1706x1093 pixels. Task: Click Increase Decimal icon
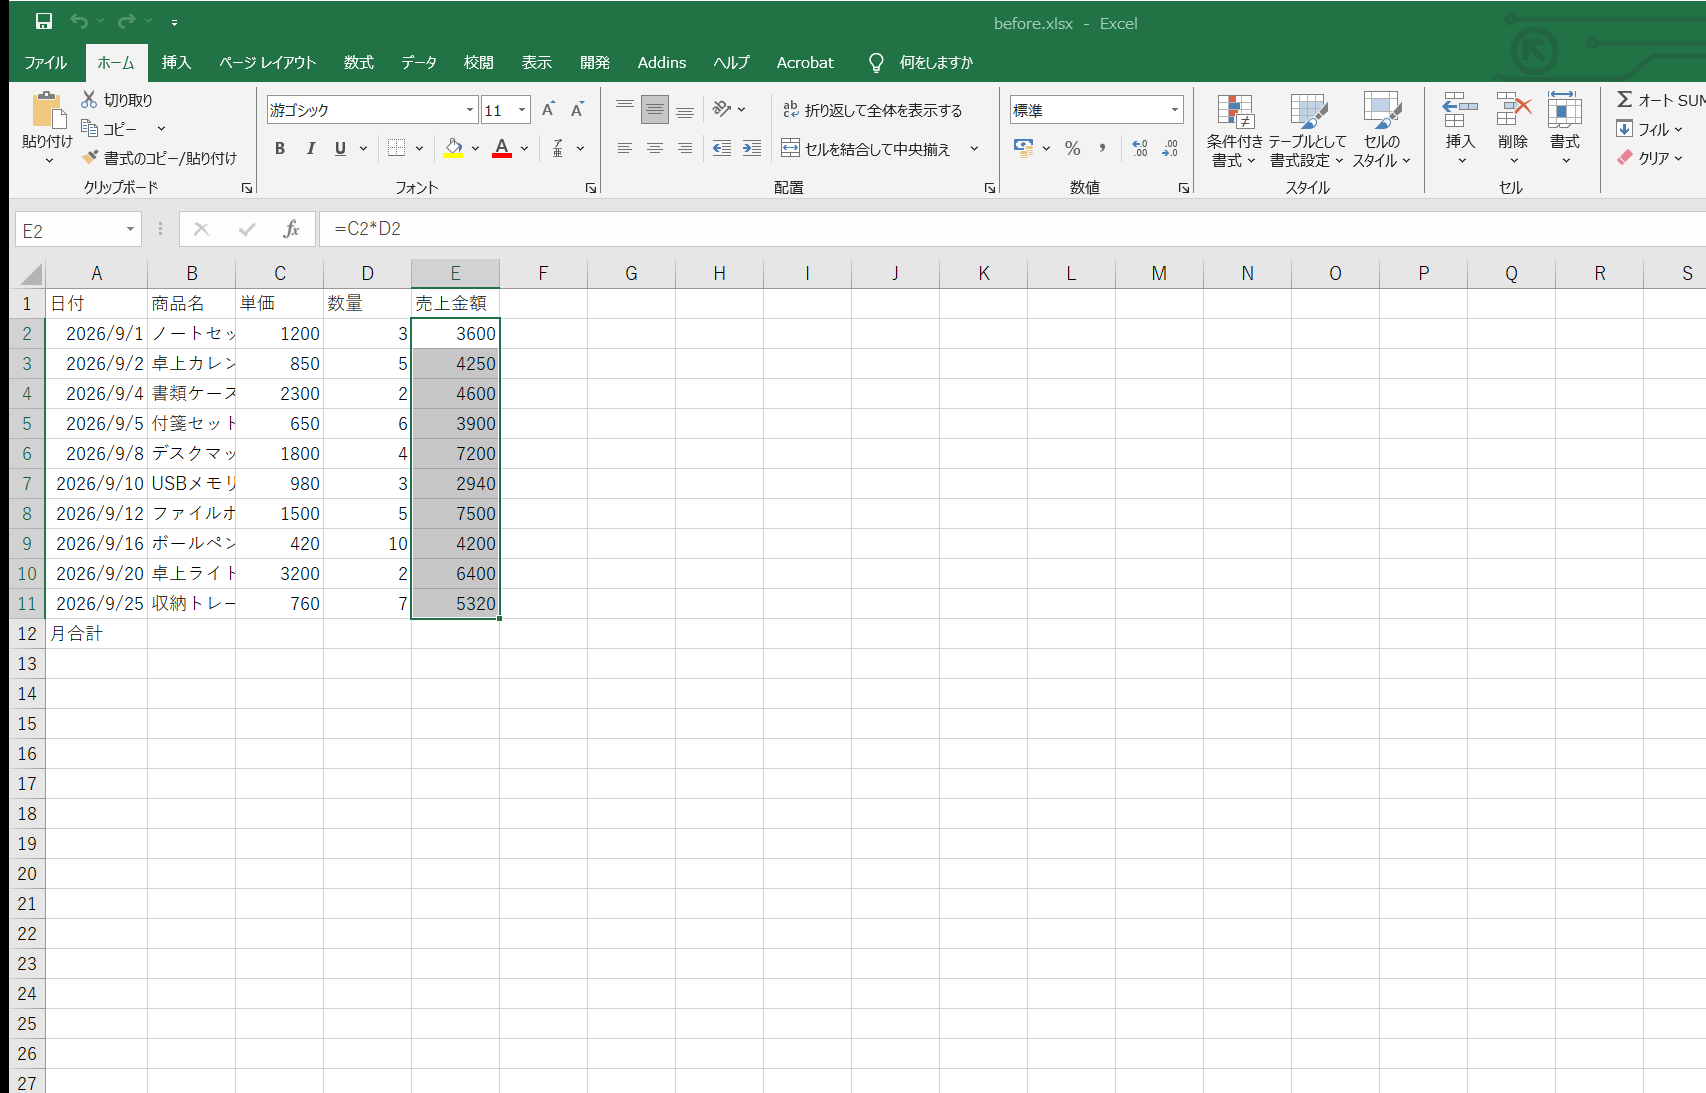pos(1140,148)
